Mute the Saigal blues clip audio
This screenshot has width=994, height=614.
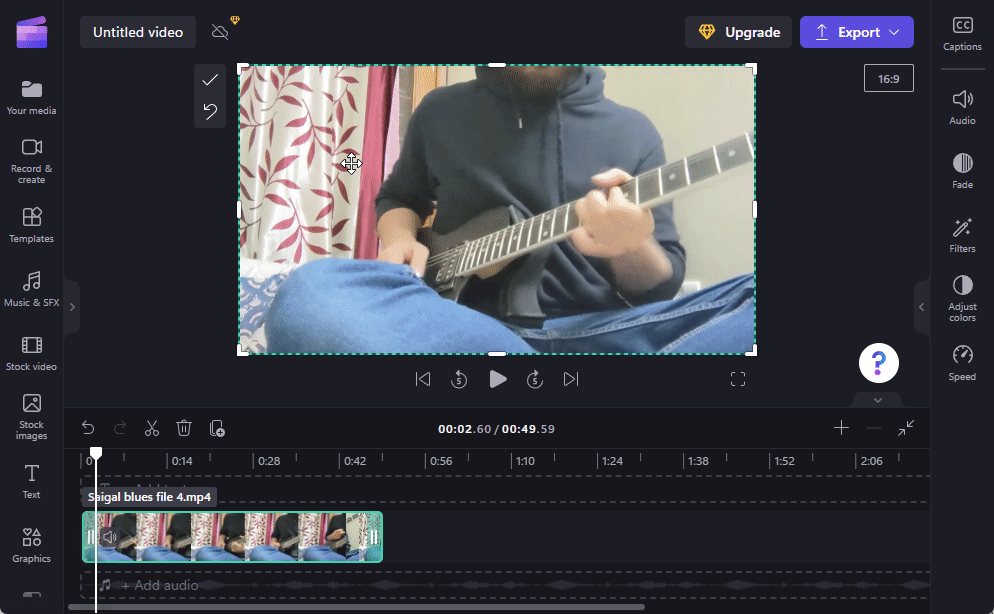point(110,537)
